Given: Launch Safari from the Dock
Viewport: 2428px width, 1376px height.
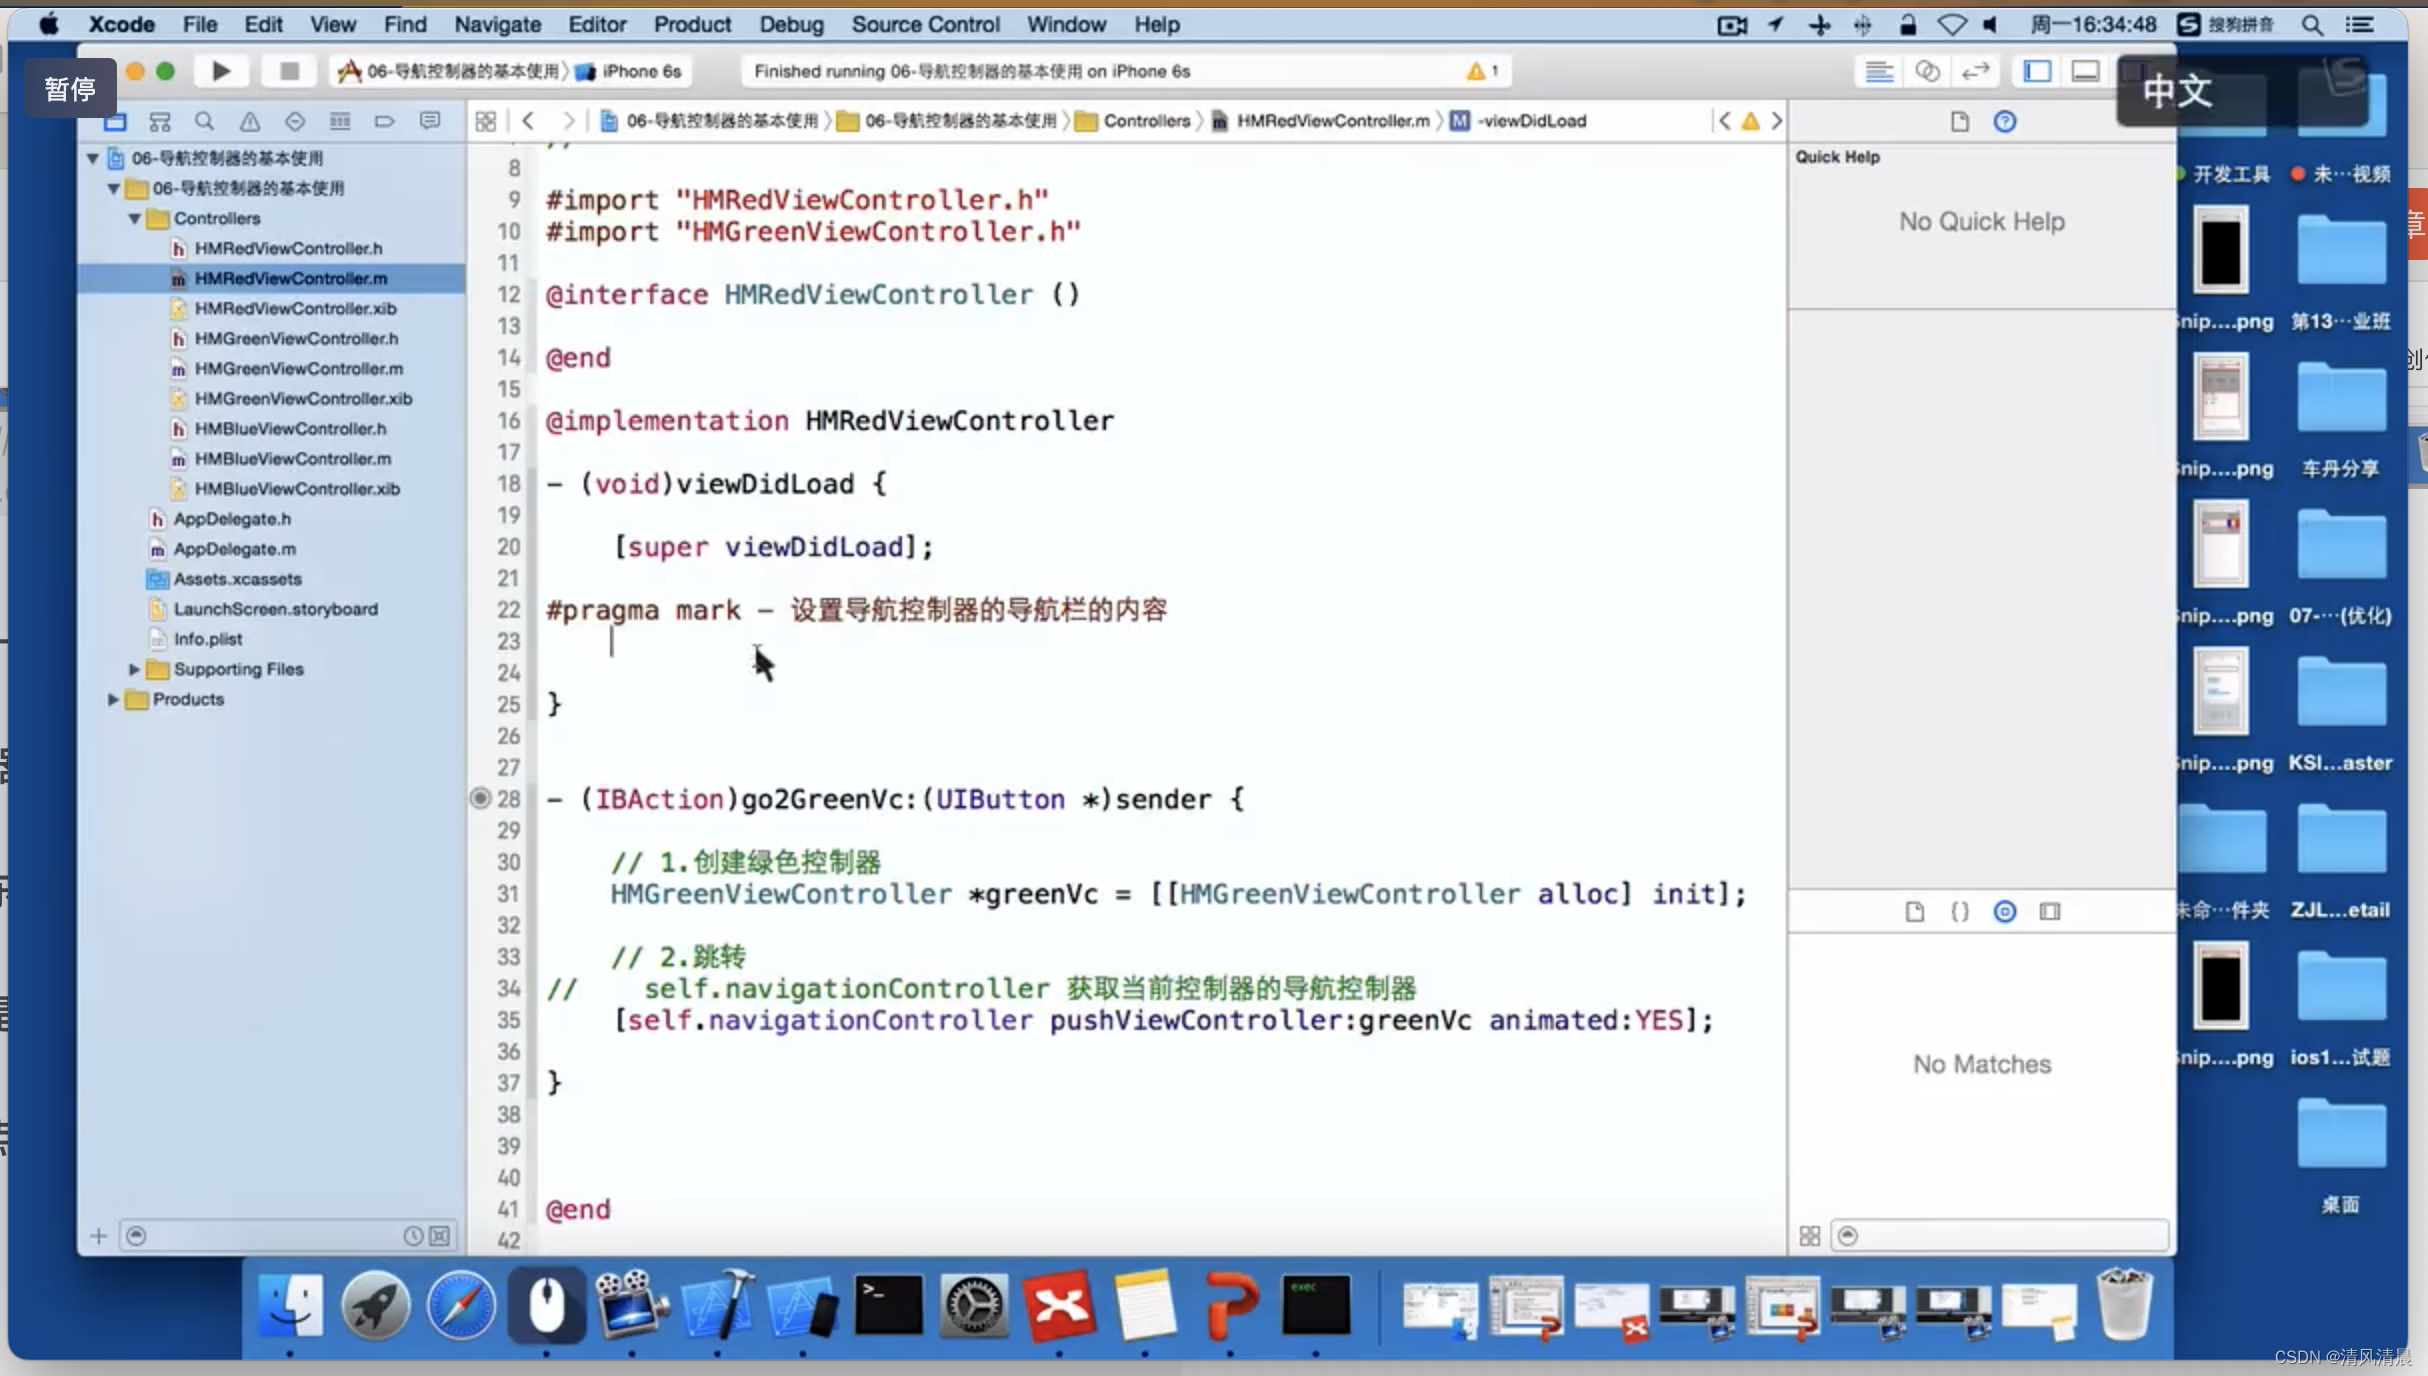Looking at the screenshot, I should click(x=461, y=1305).
